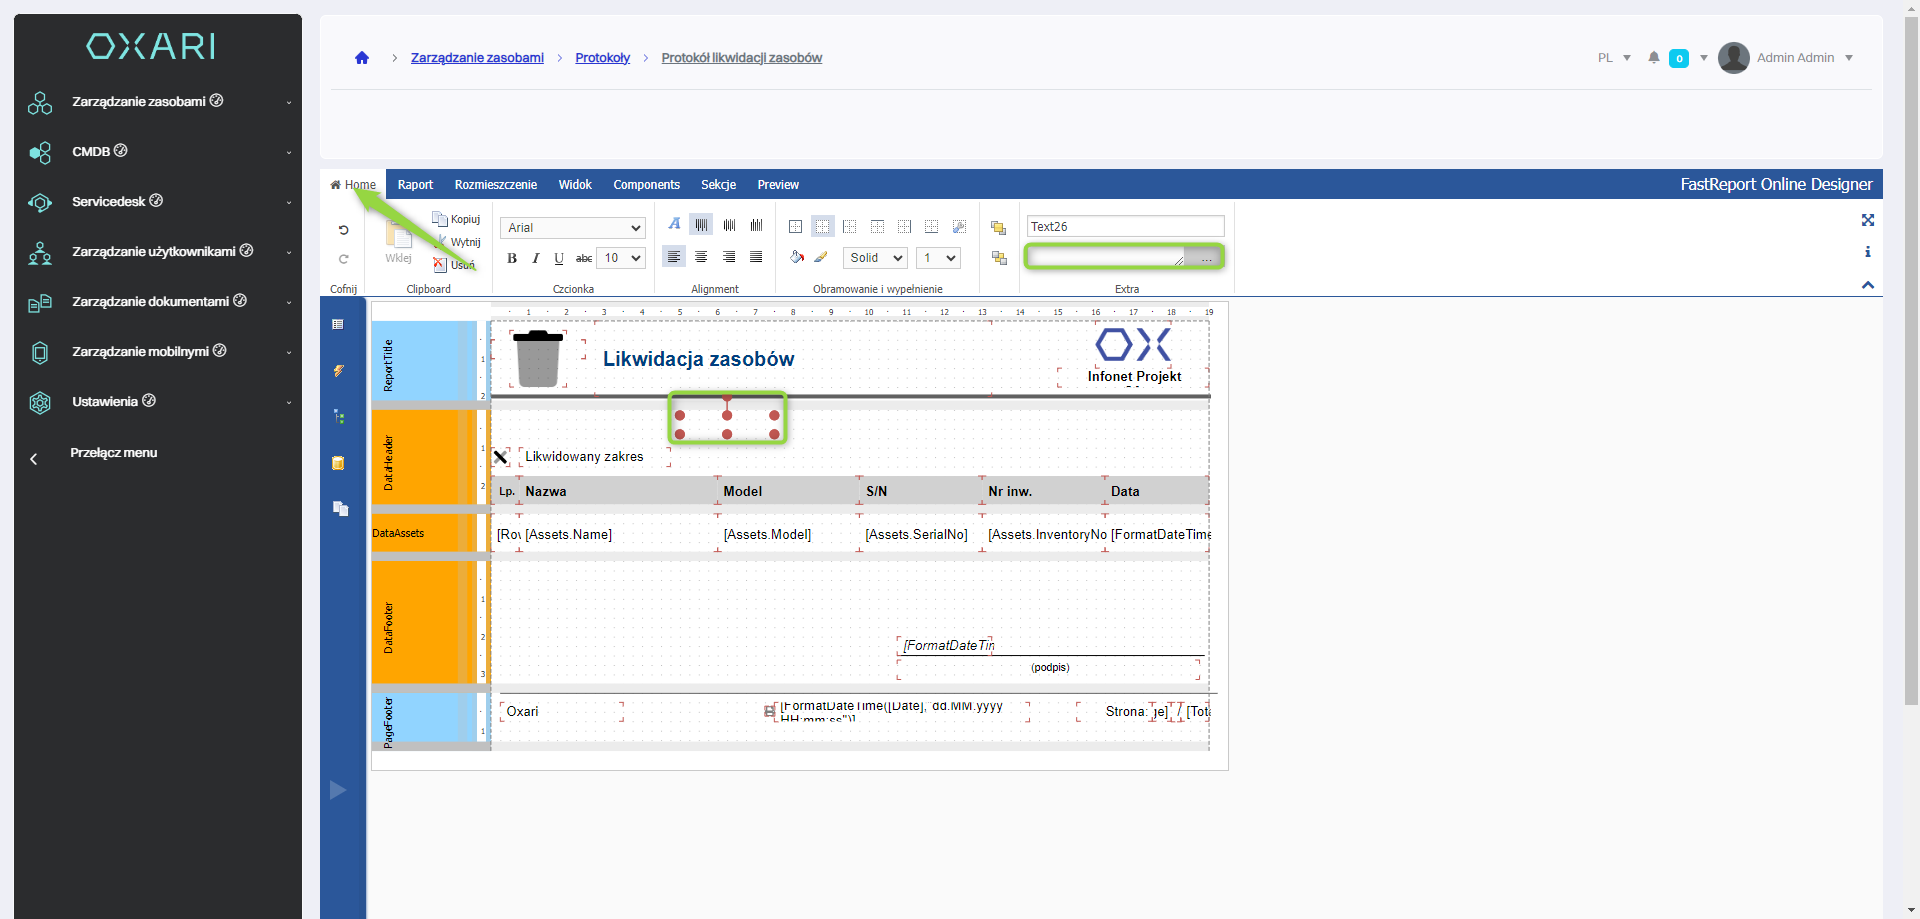Click the bring to front icon
The height and width of the screenshot is (919, 1920).
pyautogui.click(x=998, y=228)
